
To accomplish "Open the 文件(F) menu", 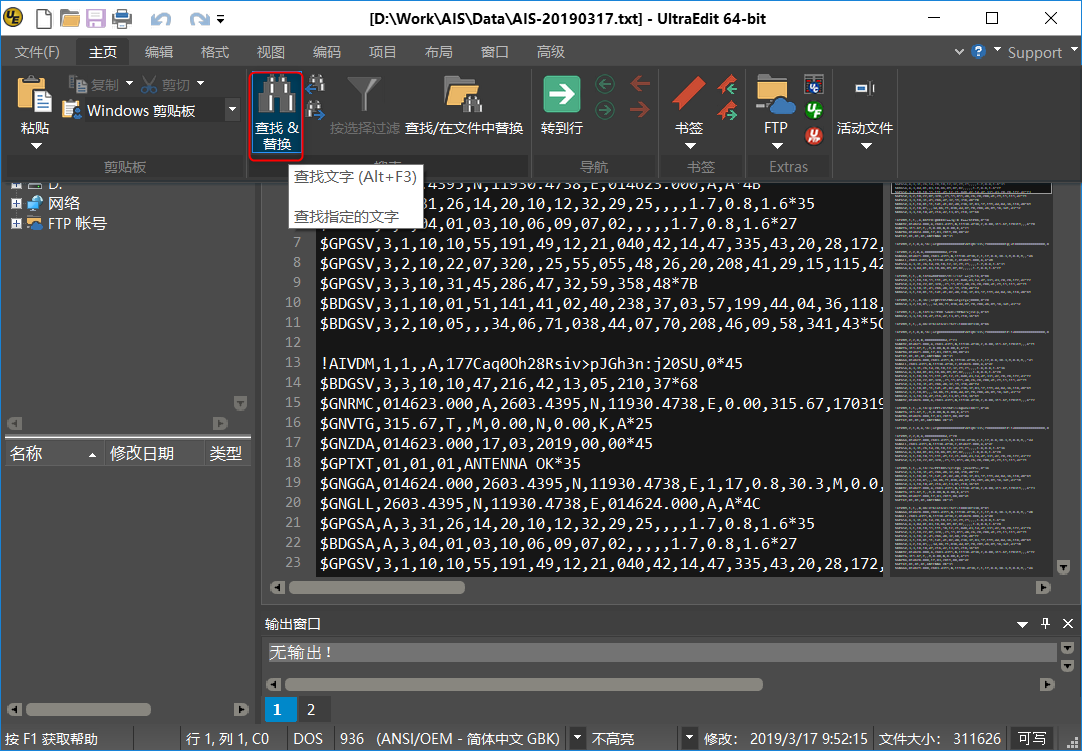I will coord(37,52).
